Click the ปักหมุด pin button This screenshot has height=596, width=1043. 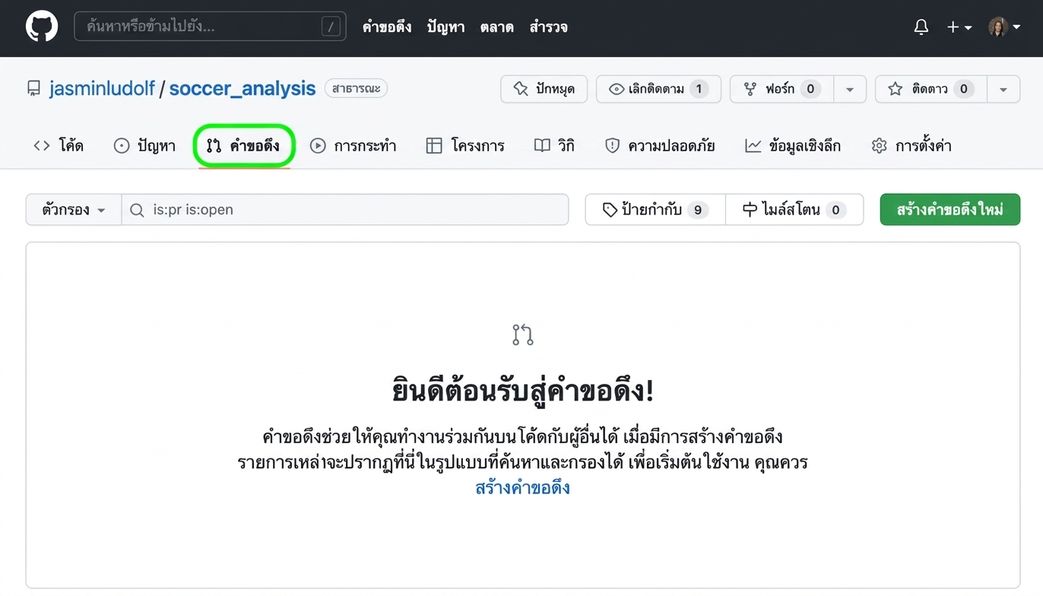544,89
